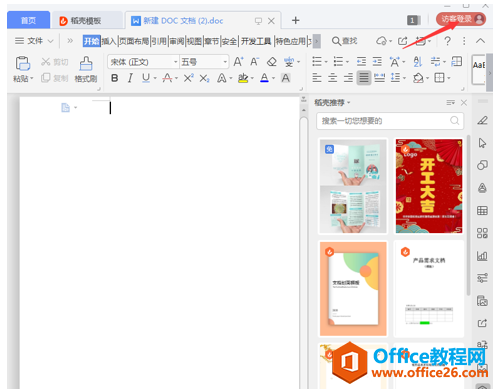This screenshot has width=495, height=390.
Task: Apply the blue font color
Action: [264, 78]
